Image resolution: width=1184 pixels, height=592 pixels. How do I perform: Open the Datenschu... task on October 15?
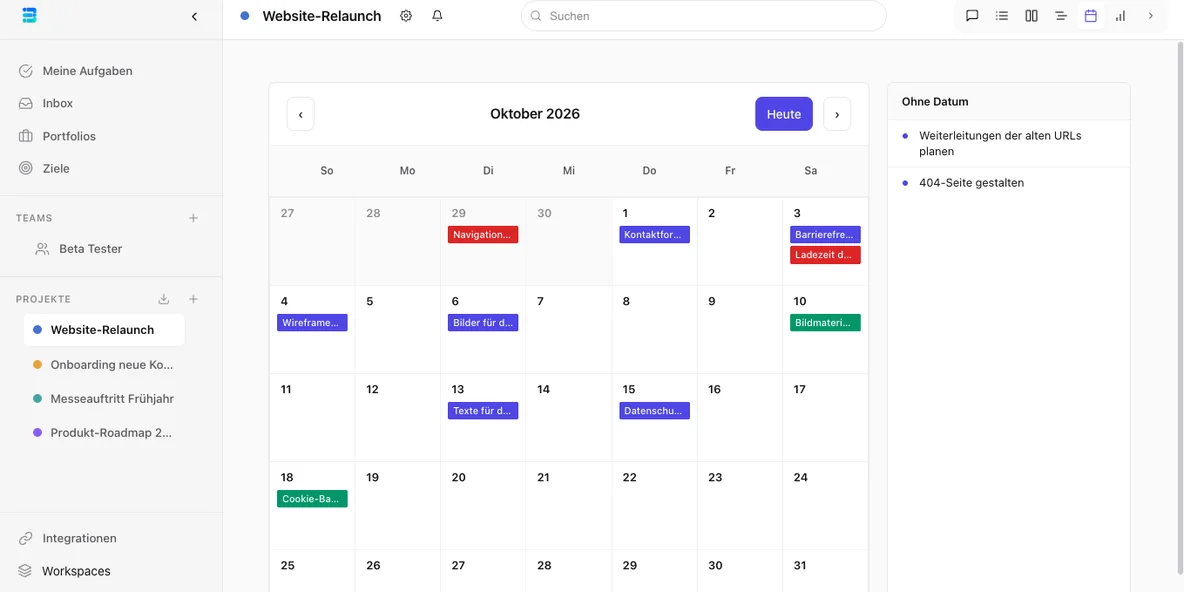point(655,411)
